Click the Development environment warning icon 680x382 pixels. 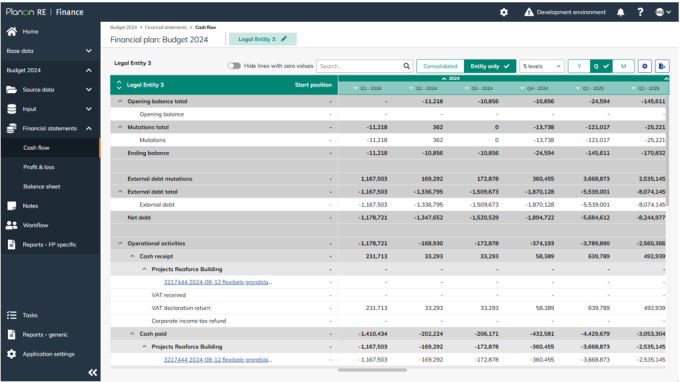pyautogui.click(x=529, y=12)
